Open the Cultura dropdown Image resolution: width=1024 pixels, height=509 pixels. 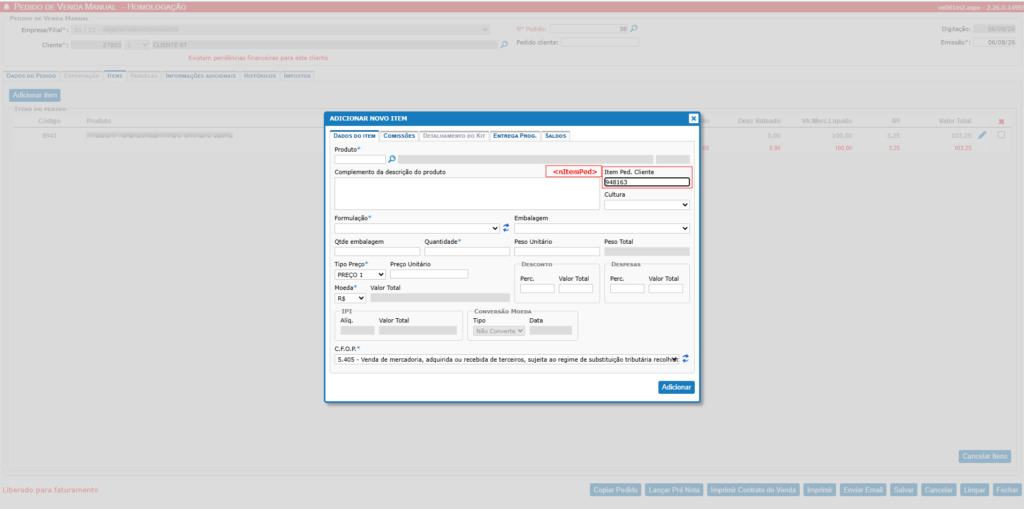[x=647, y=205]
